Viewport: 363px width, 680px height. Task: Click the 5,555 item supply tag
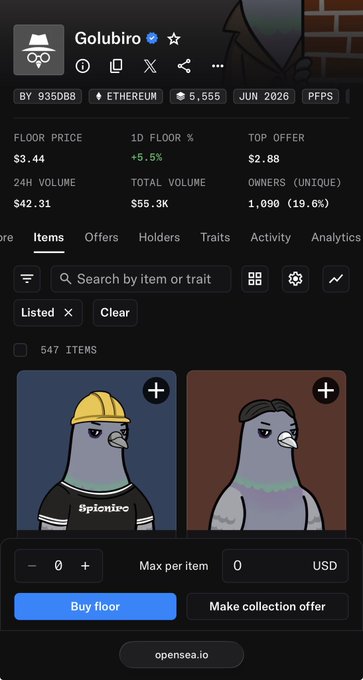(198, 96)
